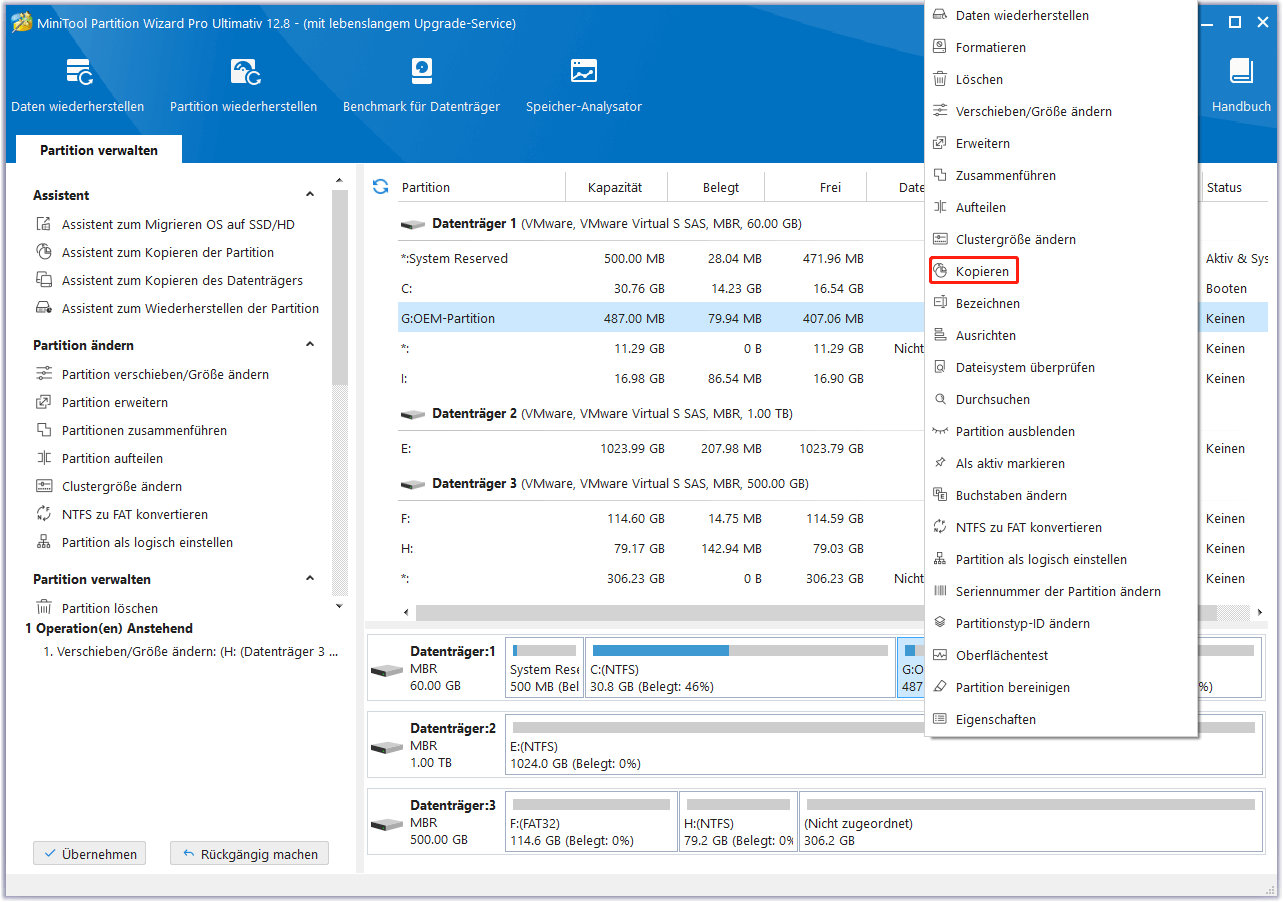The image size is (1283, 902).
Task: Choose Partition aufteilen in sidebar
Action: [112, 459]
